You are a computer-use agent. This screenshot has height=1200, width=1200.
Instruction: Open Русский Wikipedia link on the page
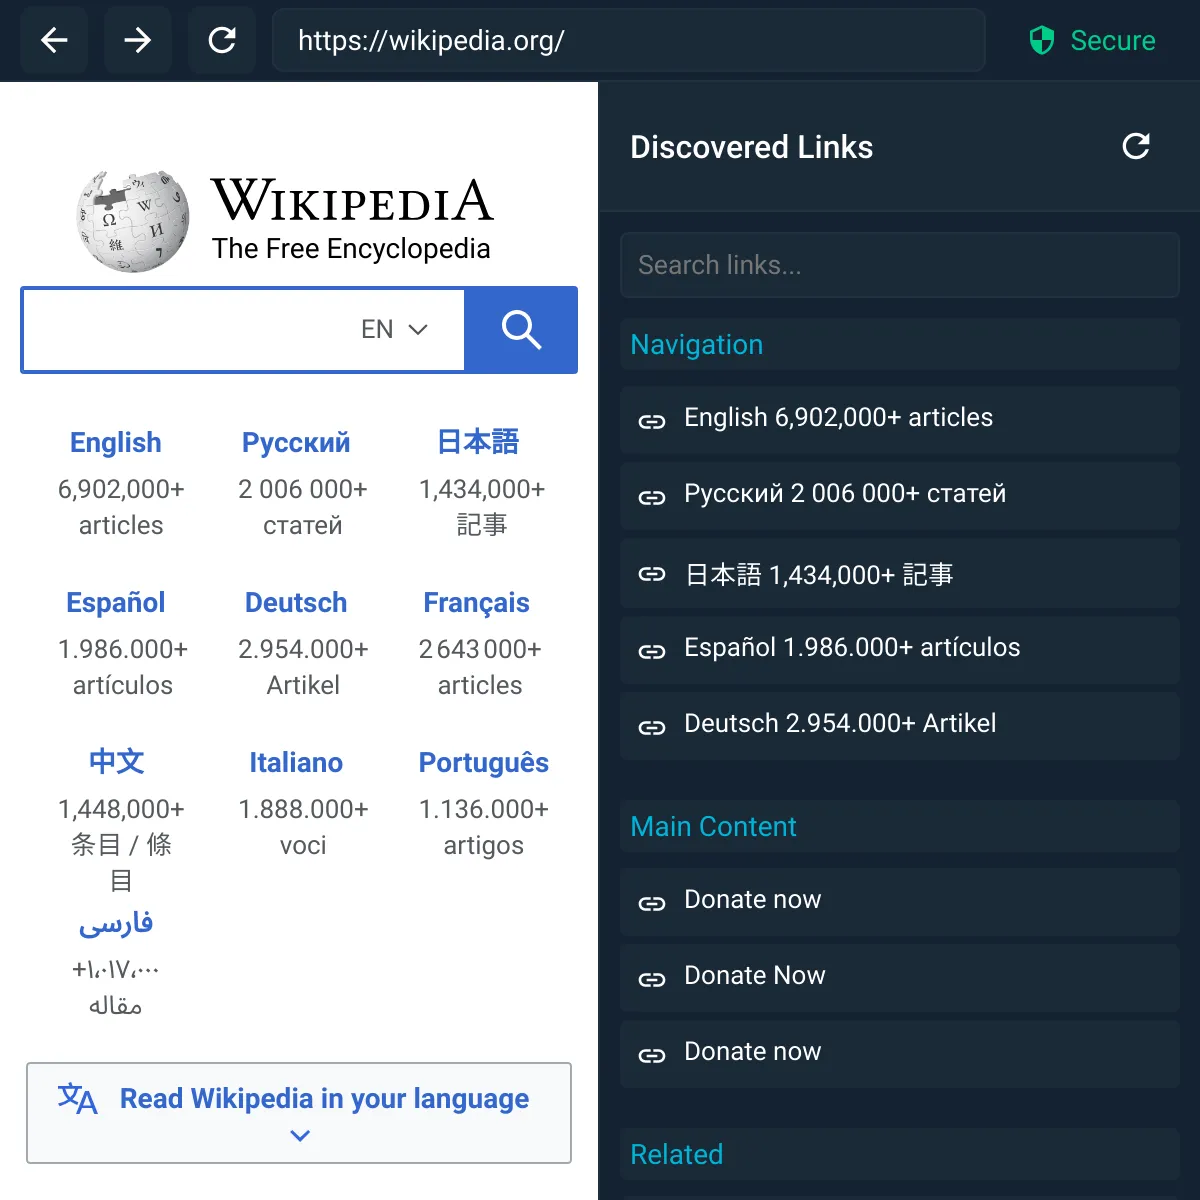[x=296, y=442]
